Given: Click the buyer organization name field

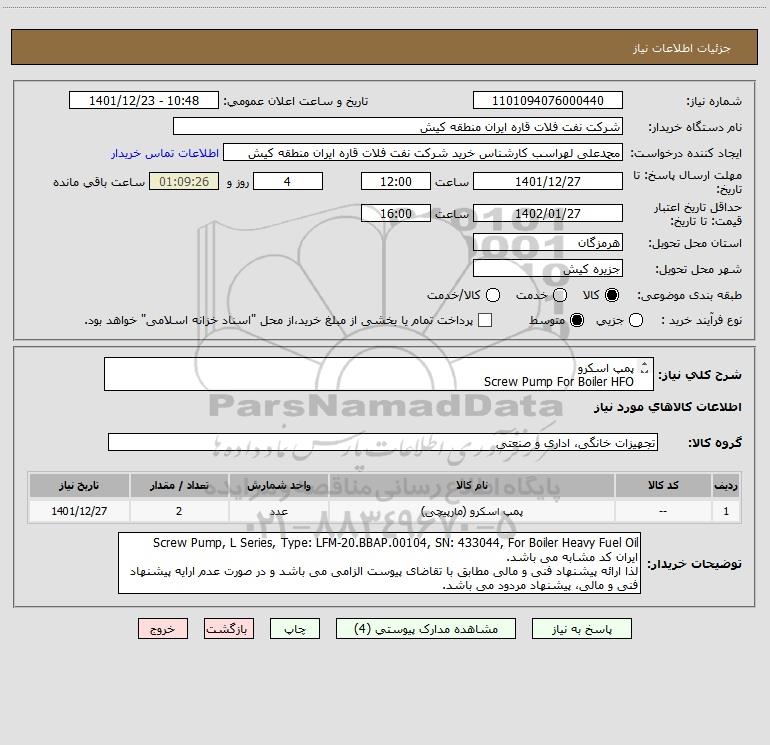Looking at the screenshot, I should point(398,127).
